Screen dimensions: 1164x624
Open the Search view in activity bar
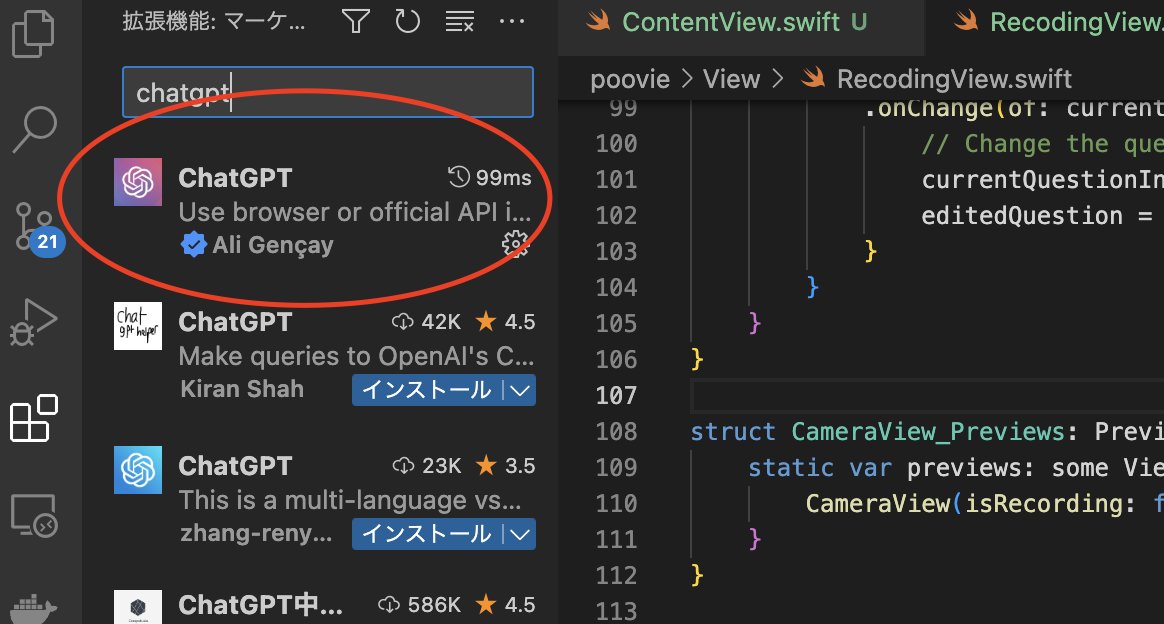click(x=34, y=129)
